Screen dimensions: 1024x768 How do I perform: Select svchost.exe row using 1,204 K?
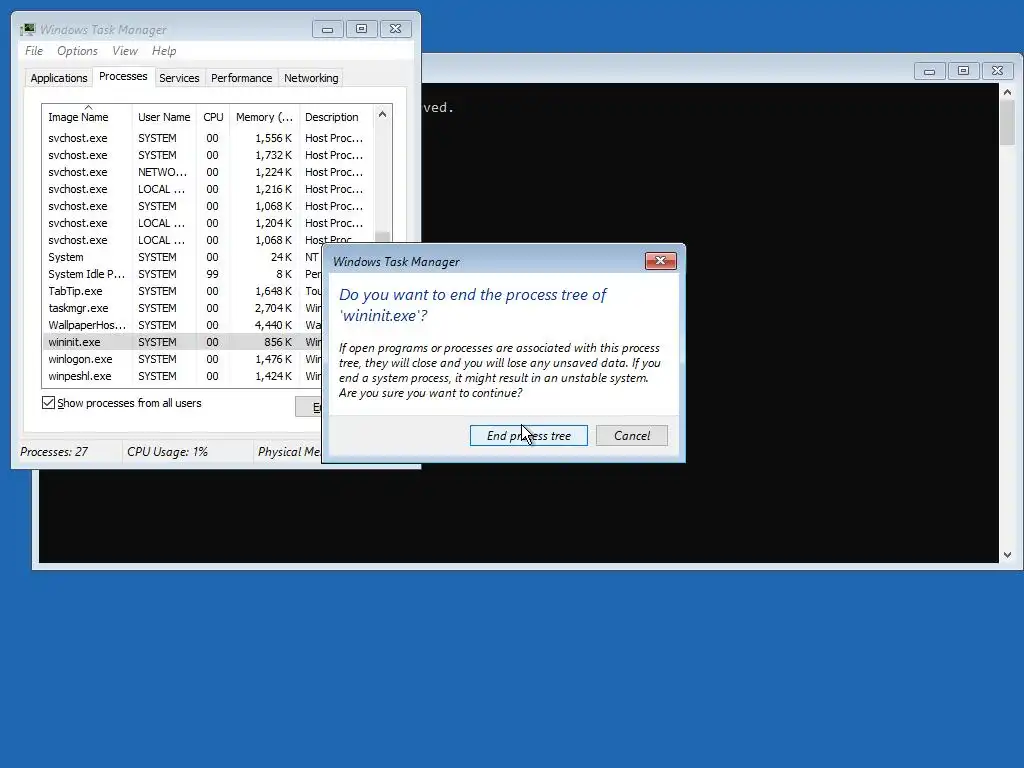coord(209,223)
